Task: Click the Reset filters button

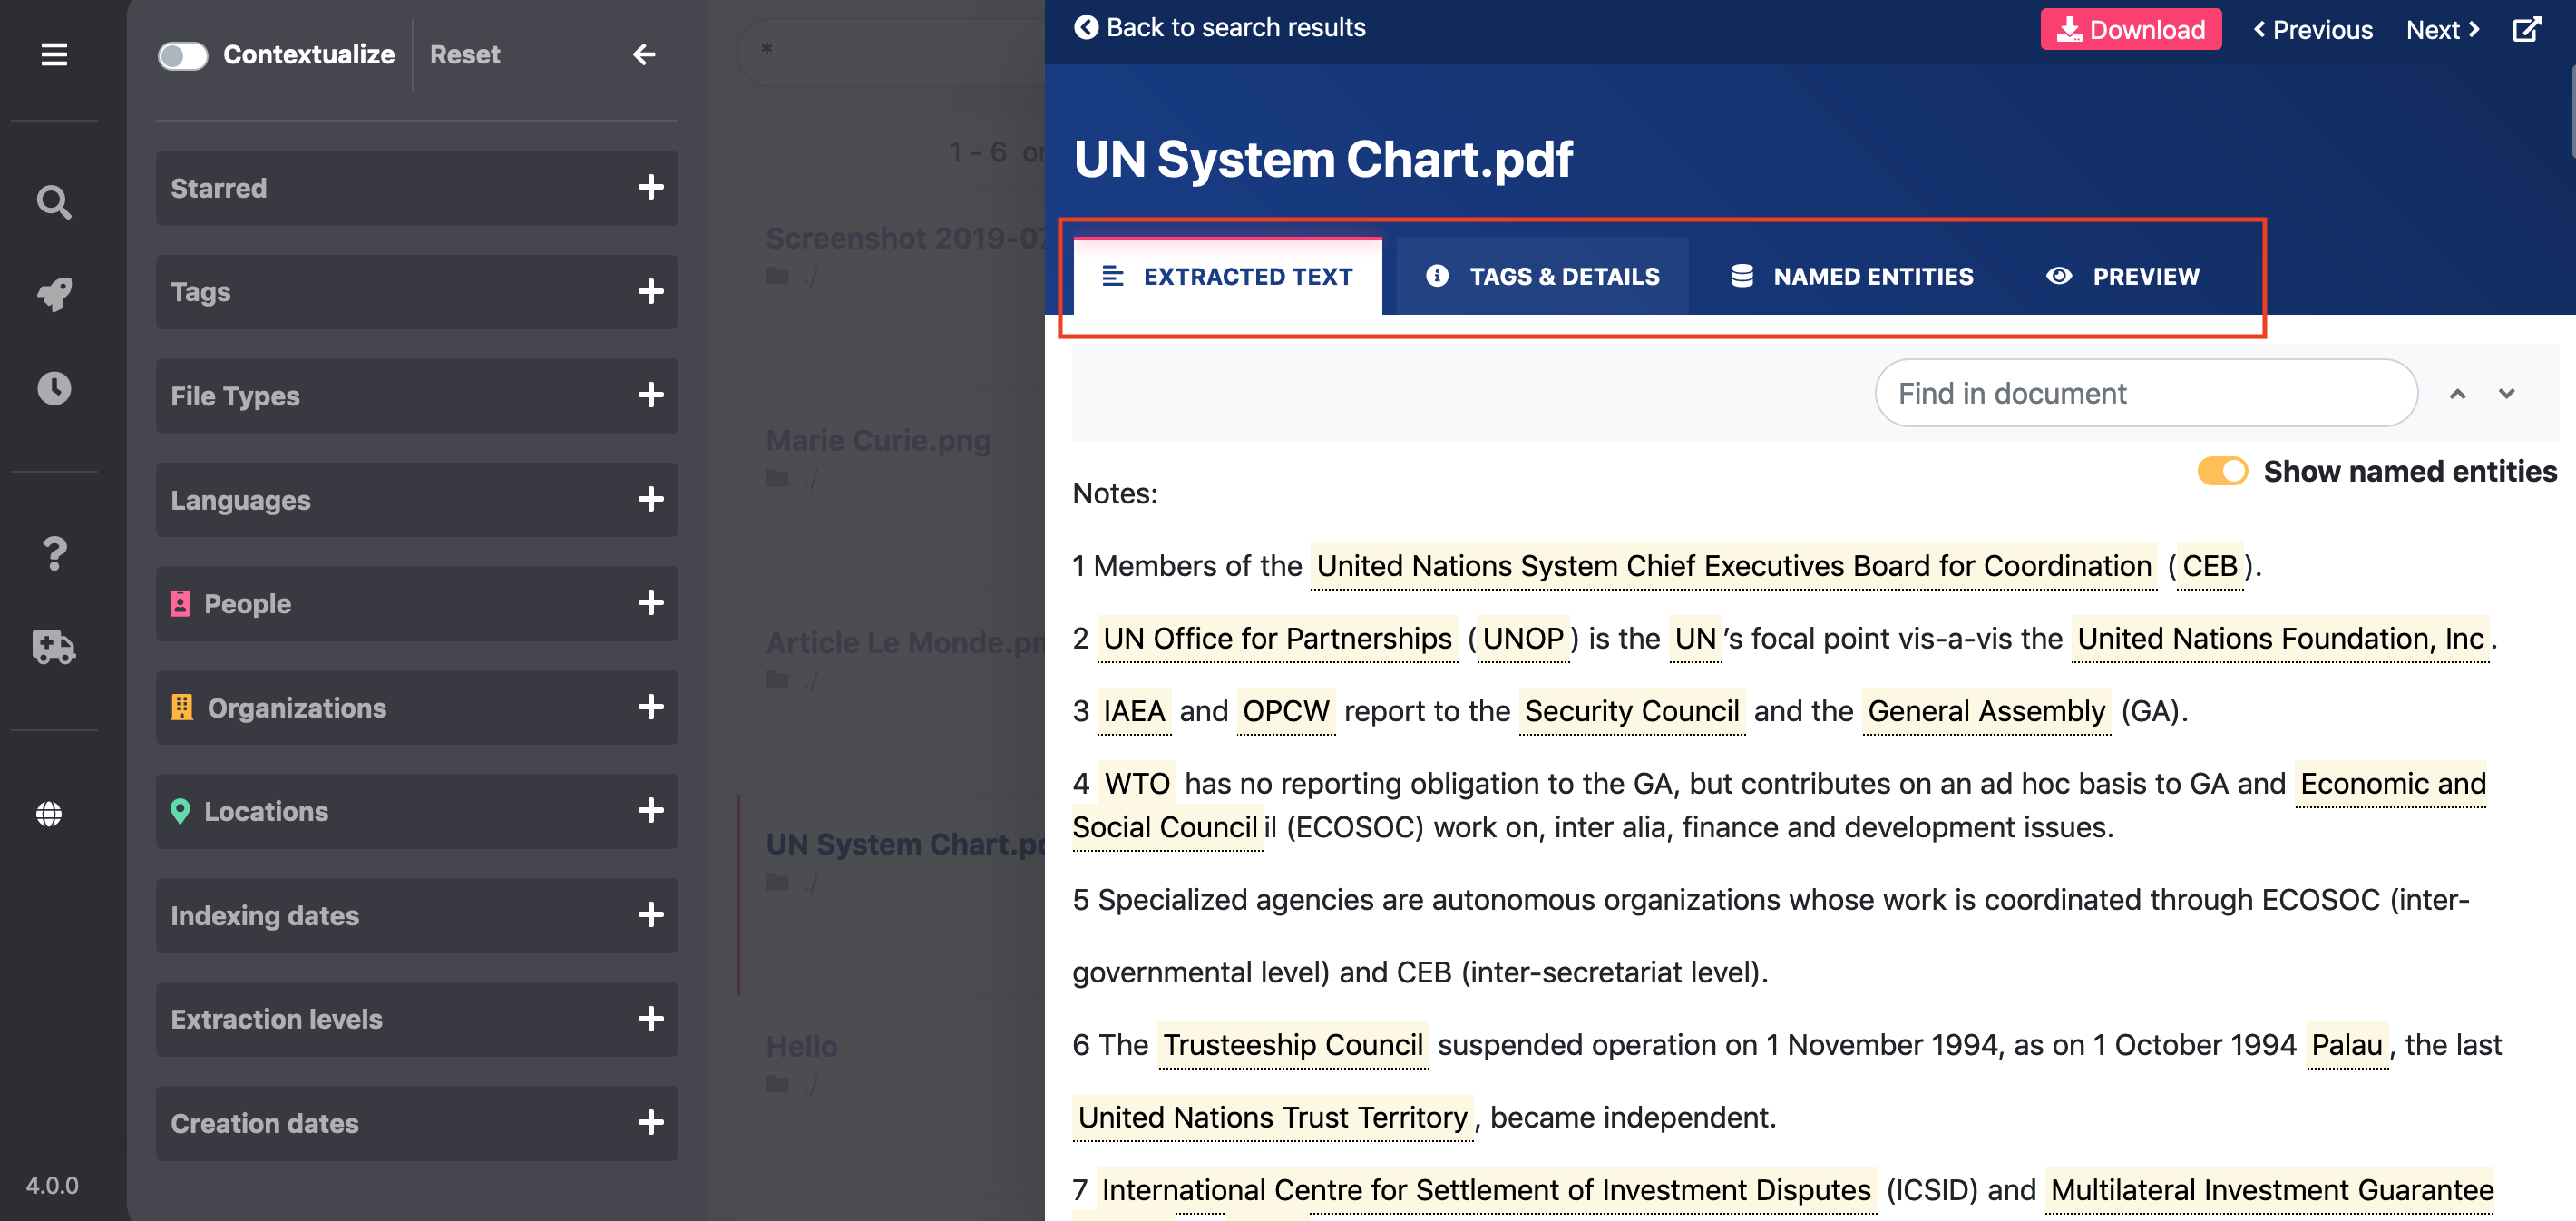Action: pos(465,54)
